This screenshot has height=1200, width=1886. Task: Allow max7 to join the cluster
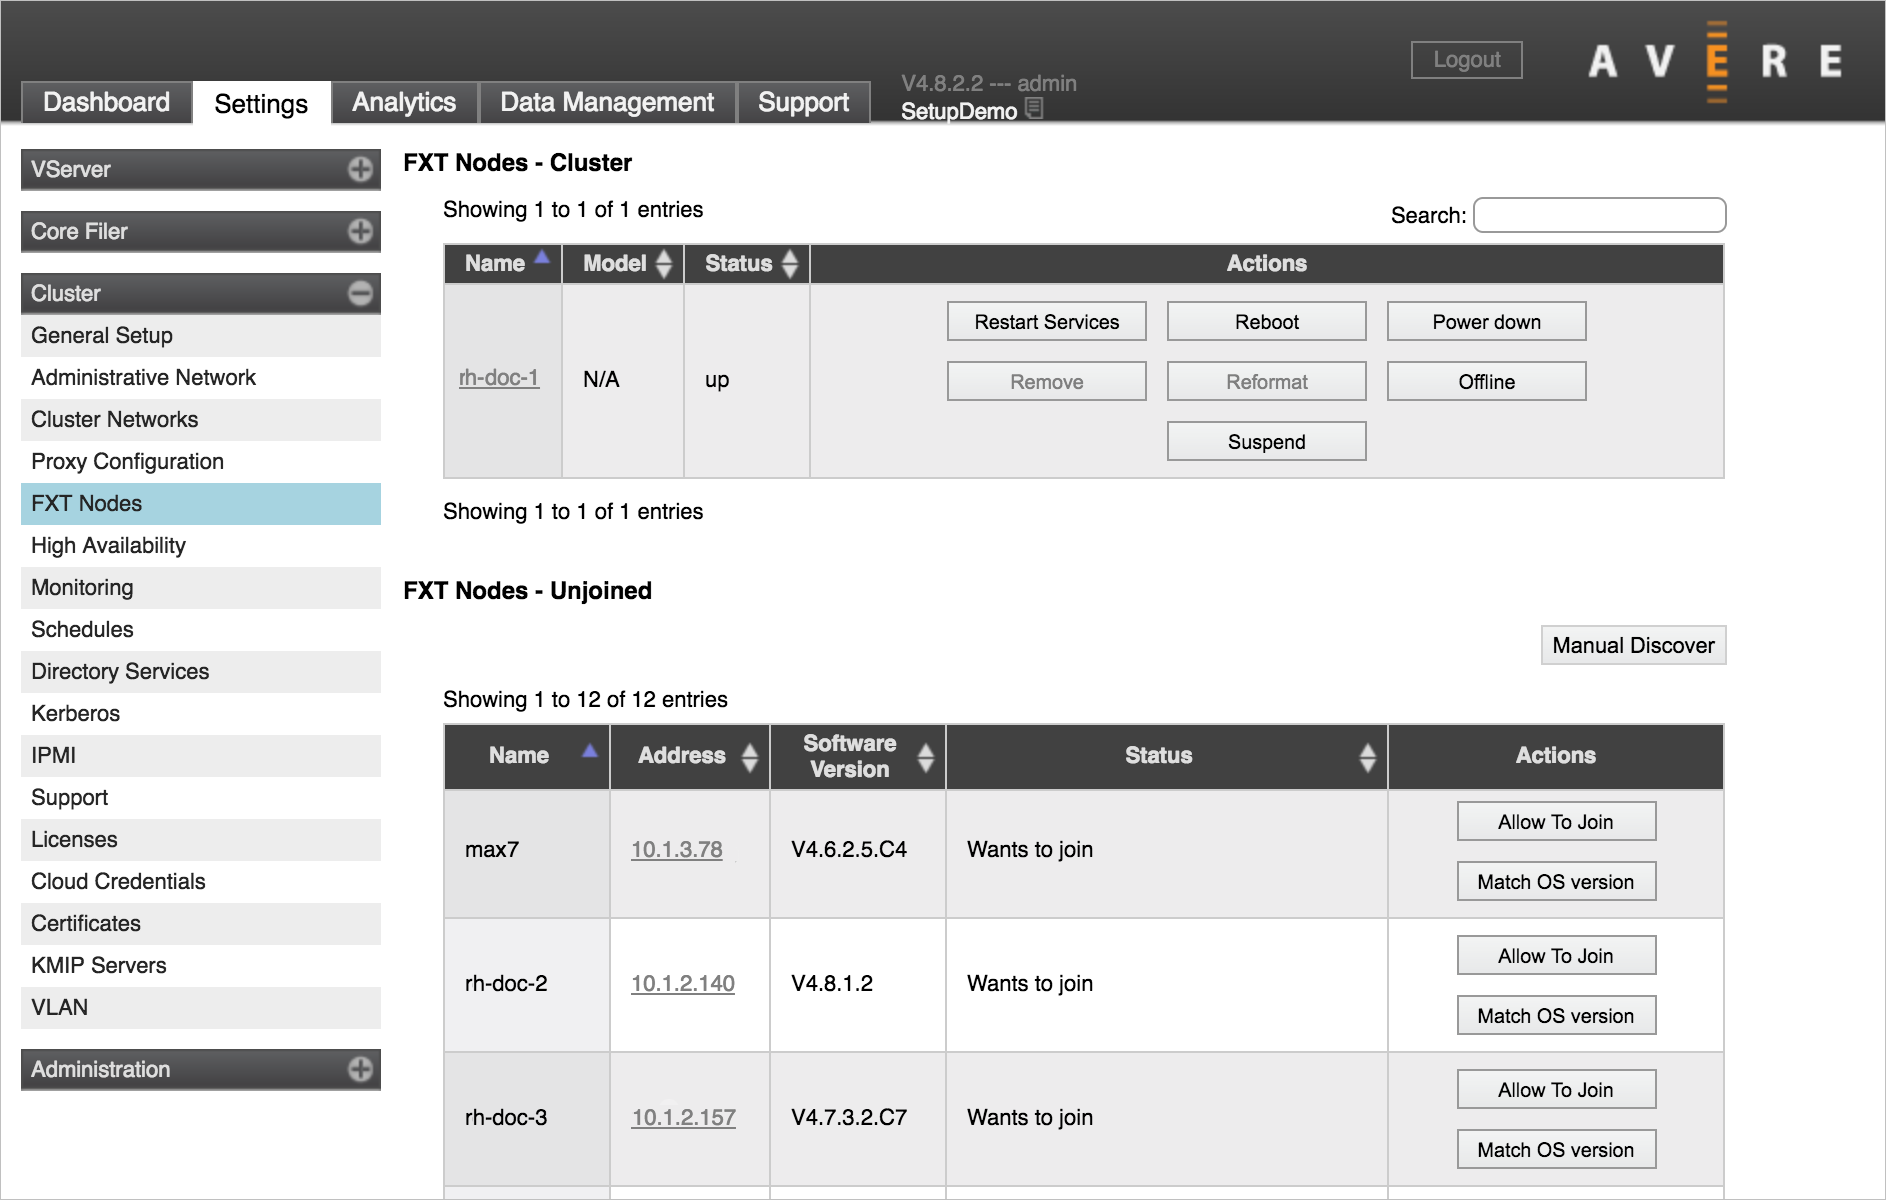1555,821
